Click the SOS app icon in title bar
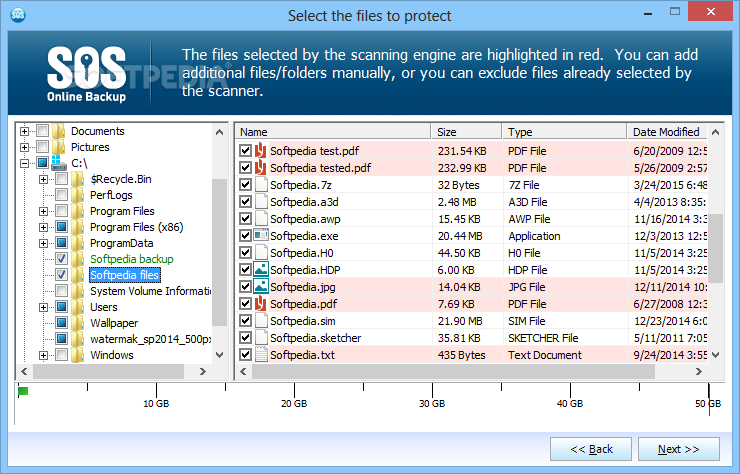740x474 pixels. click(x=18, y=15)
